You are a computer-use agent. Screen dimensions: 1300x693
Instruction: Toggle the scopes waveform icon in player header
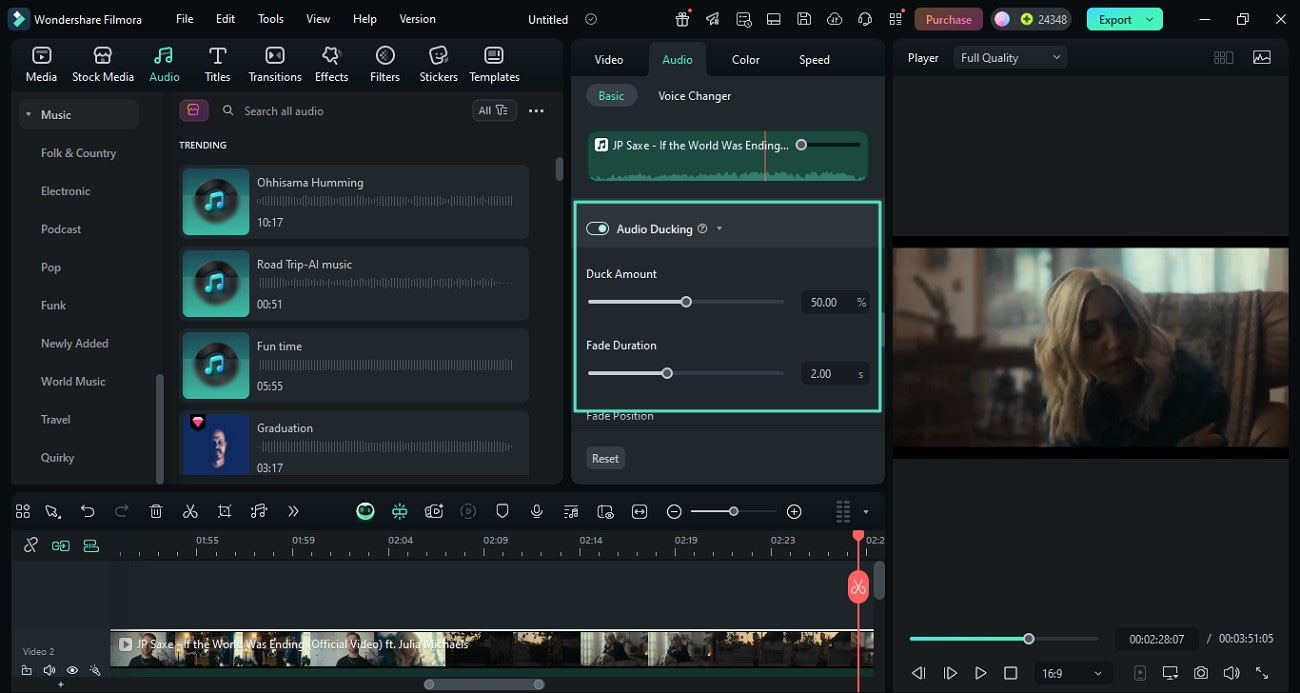click(1262, 58)
